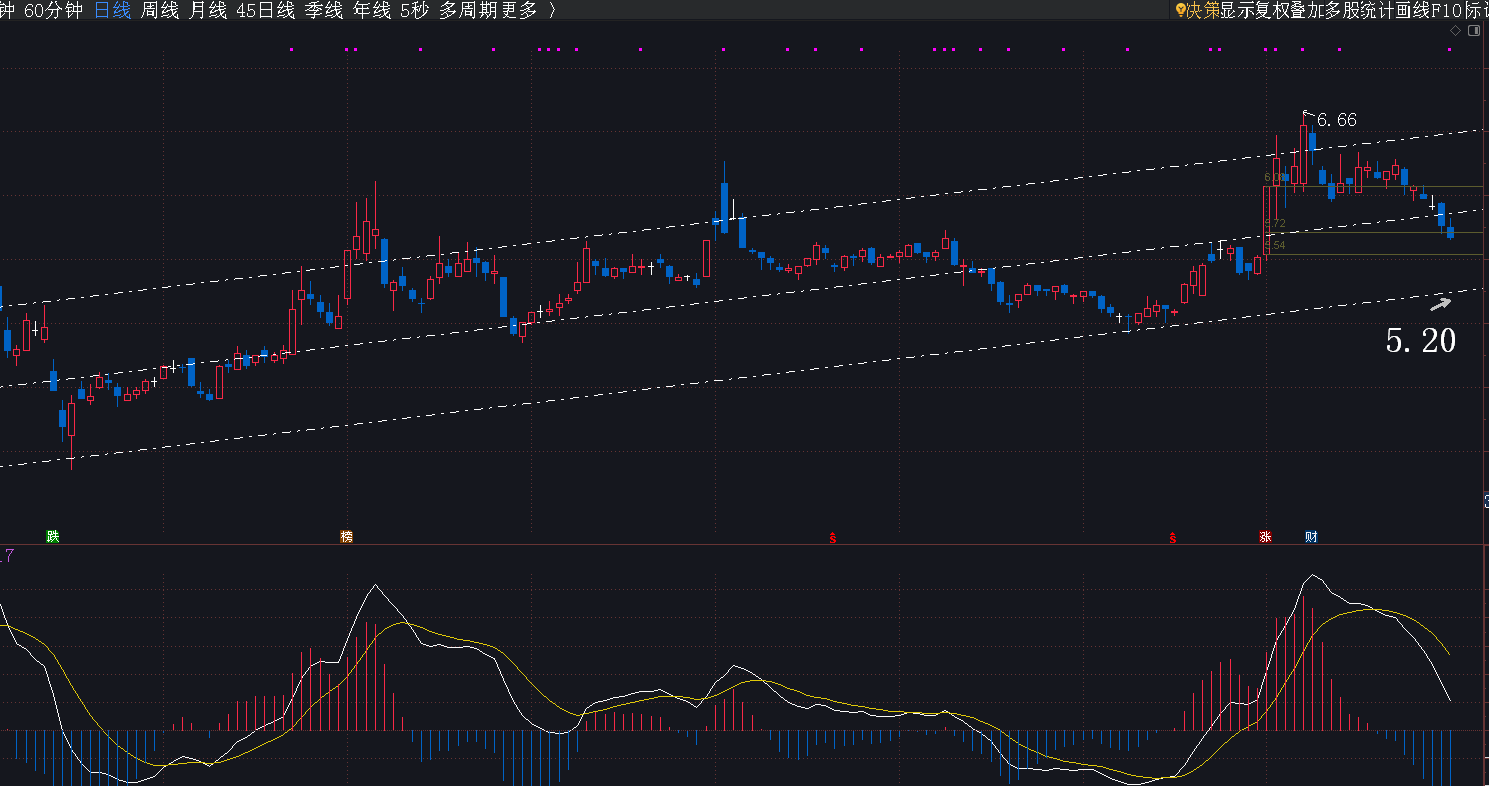Open the 45日线 period view
Image resolution: width=1489 pixels, height=786 pixels.
pyautogui.click(x=265, y=10)
